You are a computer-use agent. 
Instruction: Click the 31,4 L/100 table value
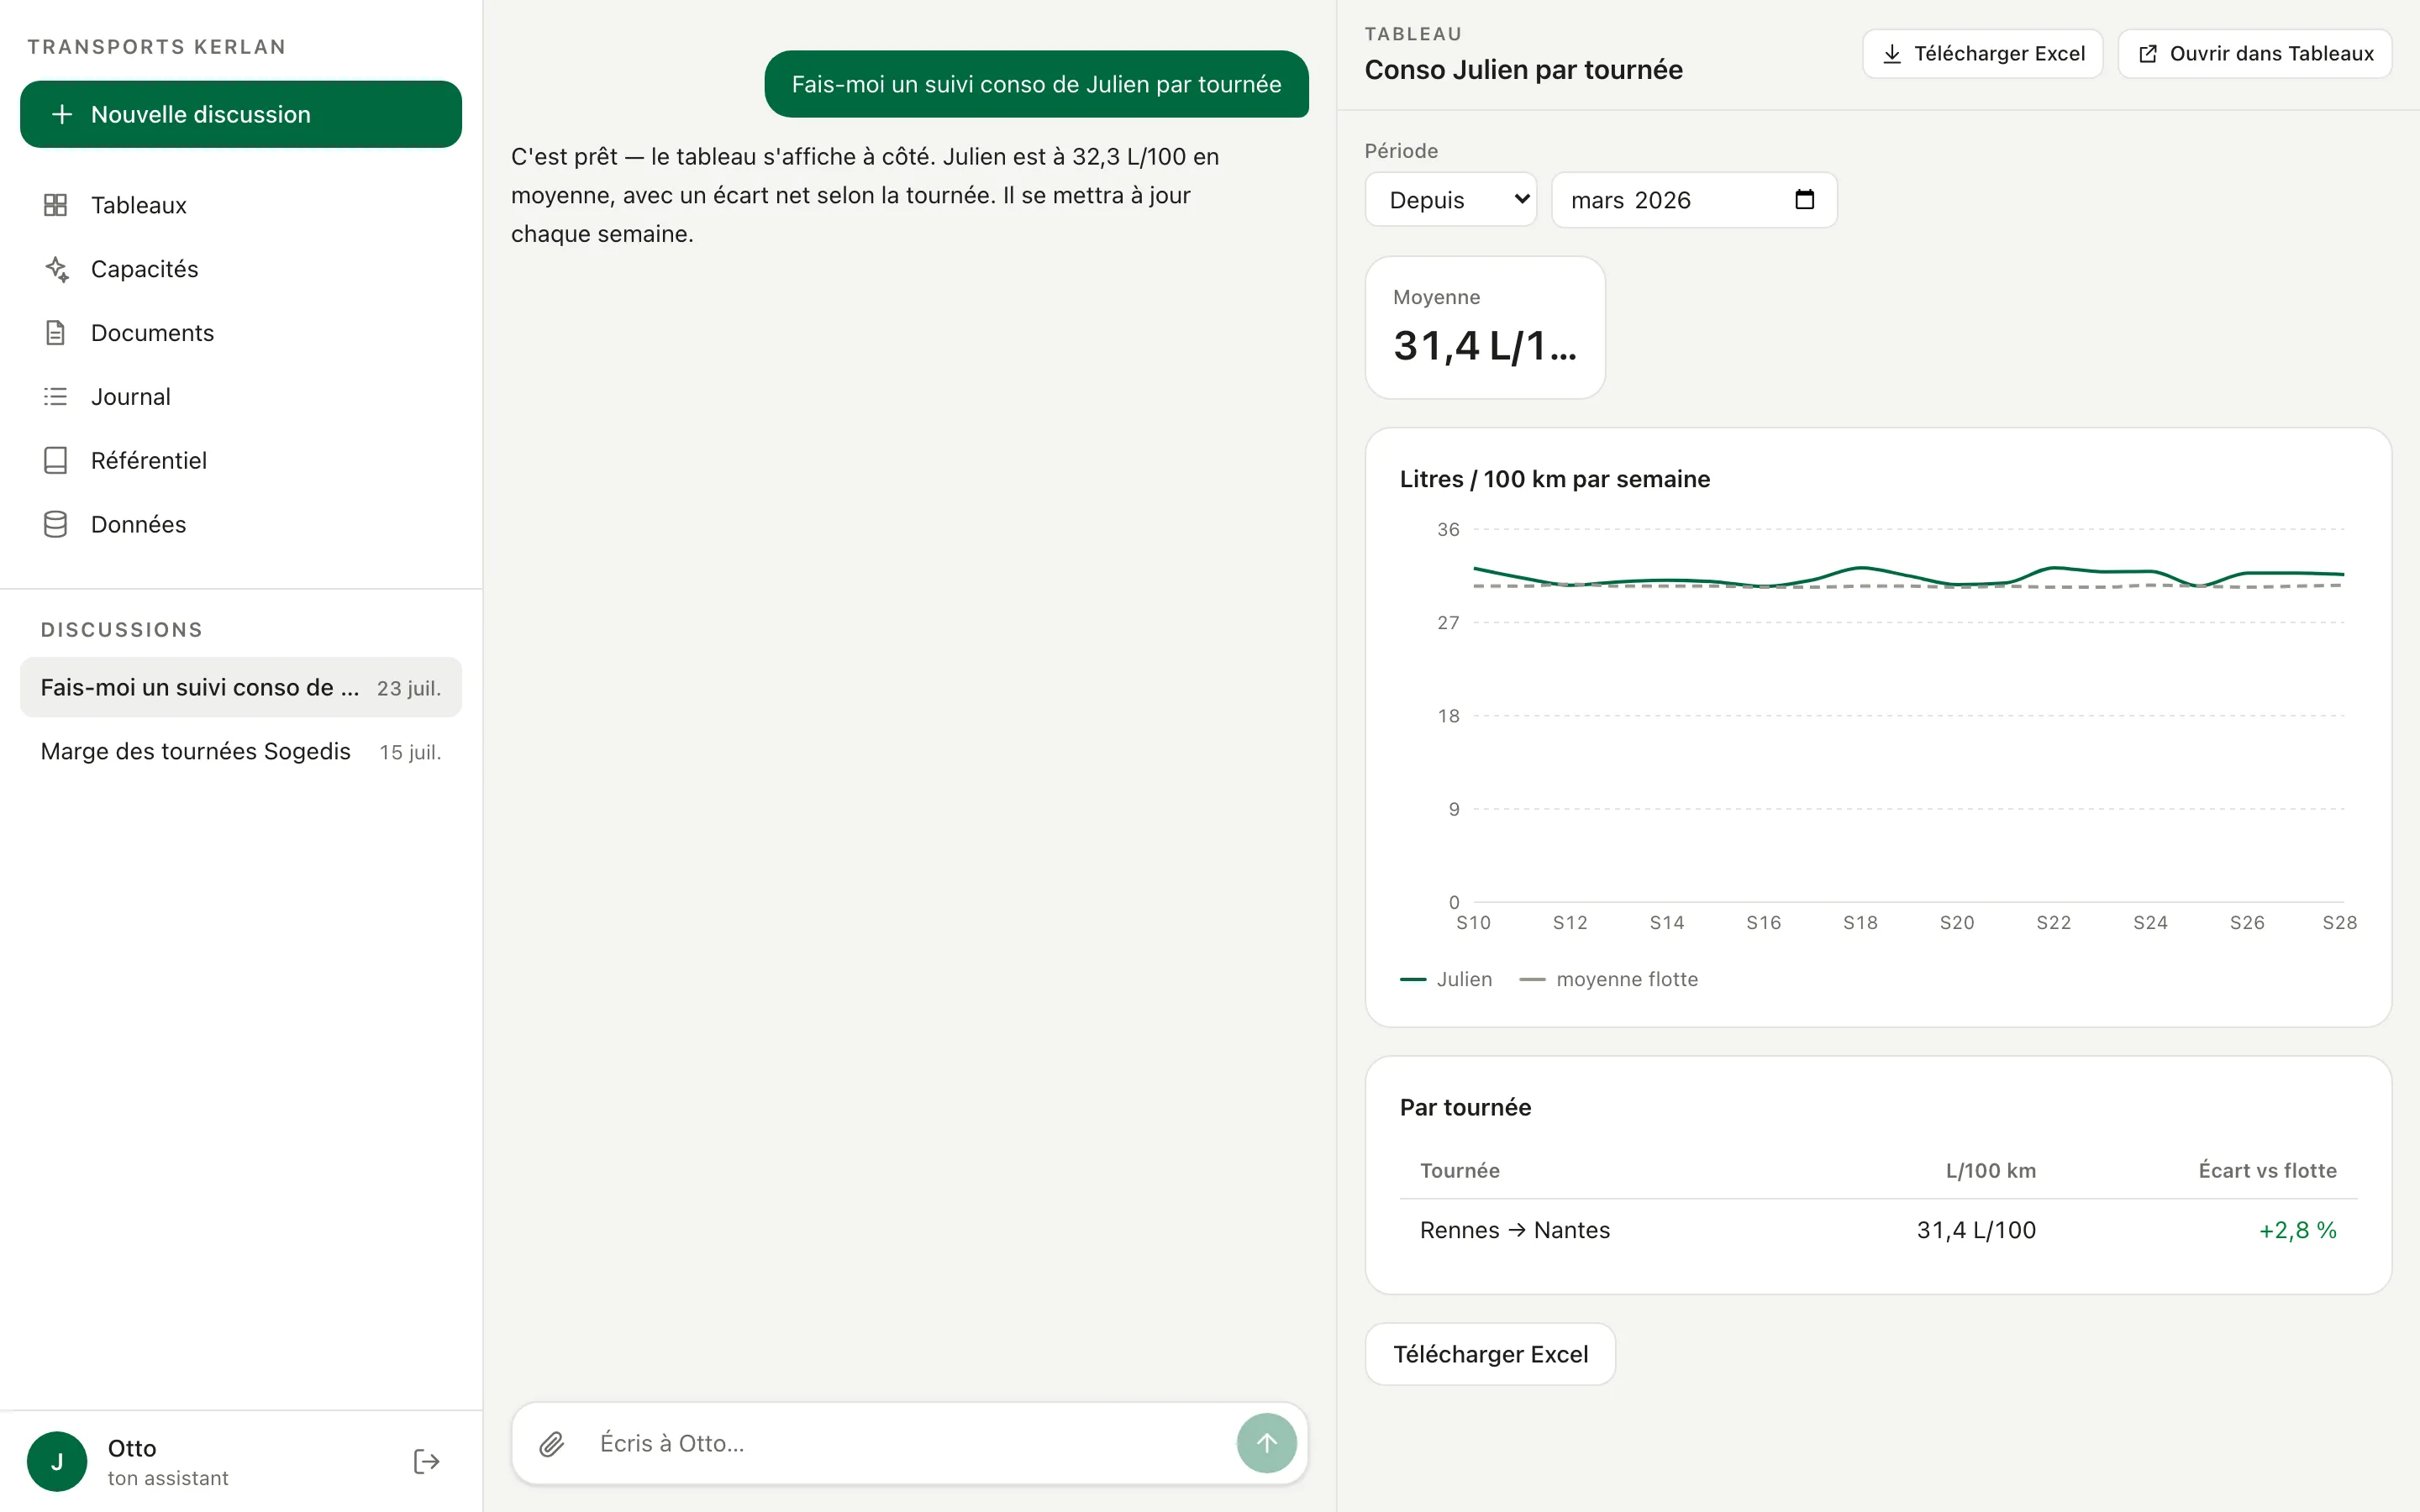pyautogui.click(x=1976, y=1230)
